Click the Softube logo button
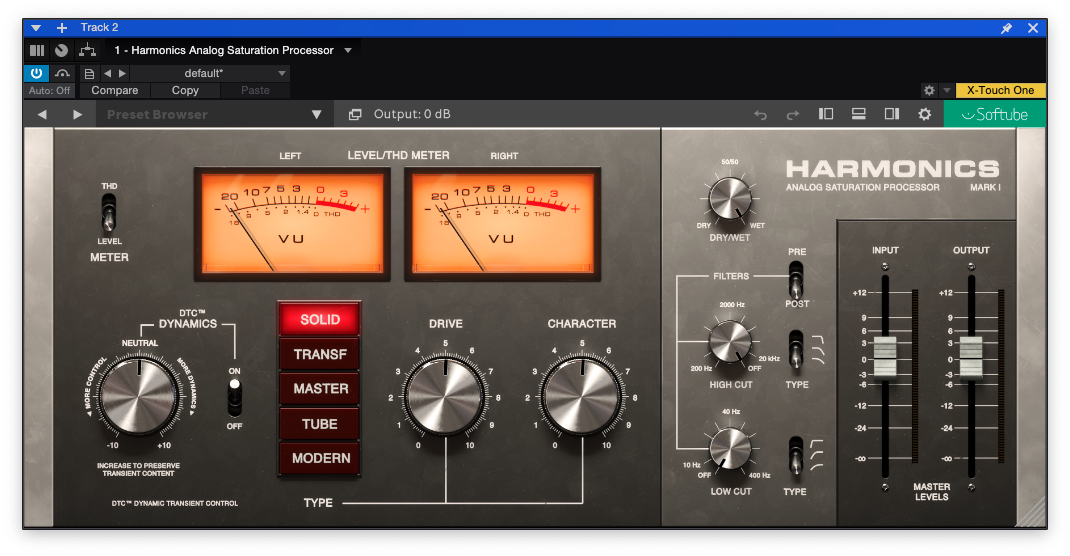Image resolution: width=1070 pixels, height=556 pixels. 994,115
